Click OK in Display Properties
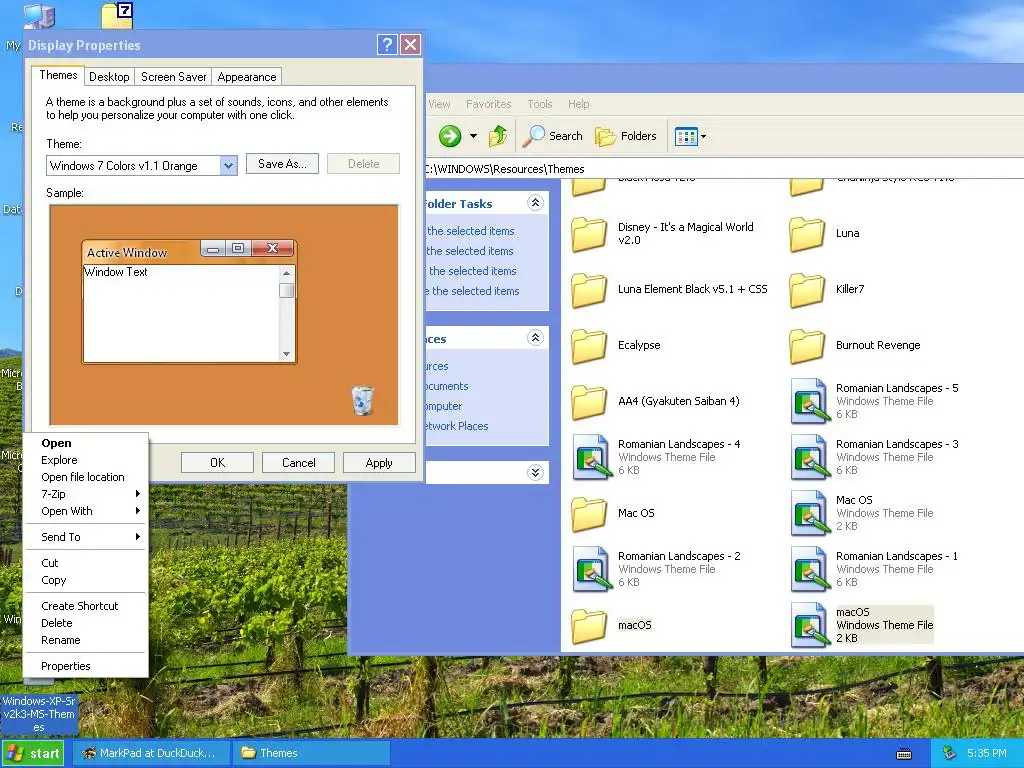1024x768 pixels. pos(217,462)
